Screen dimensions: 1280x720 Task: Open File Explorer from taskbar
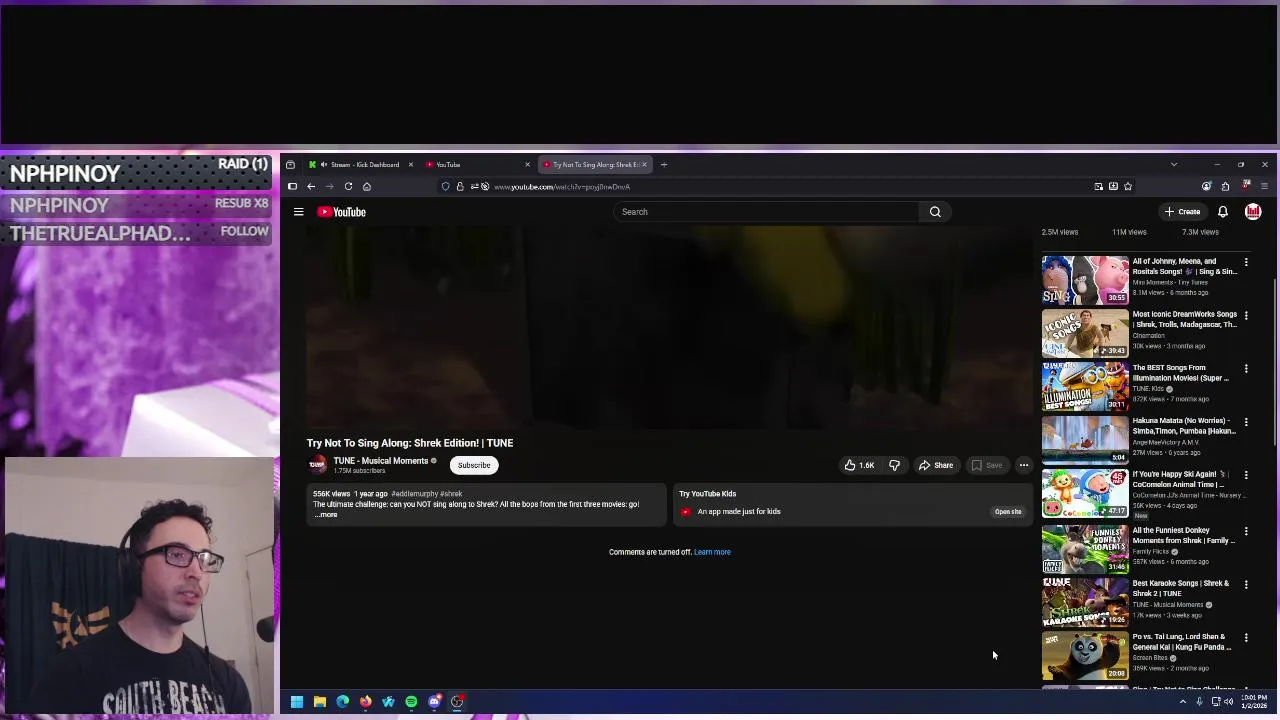point(319,702)
